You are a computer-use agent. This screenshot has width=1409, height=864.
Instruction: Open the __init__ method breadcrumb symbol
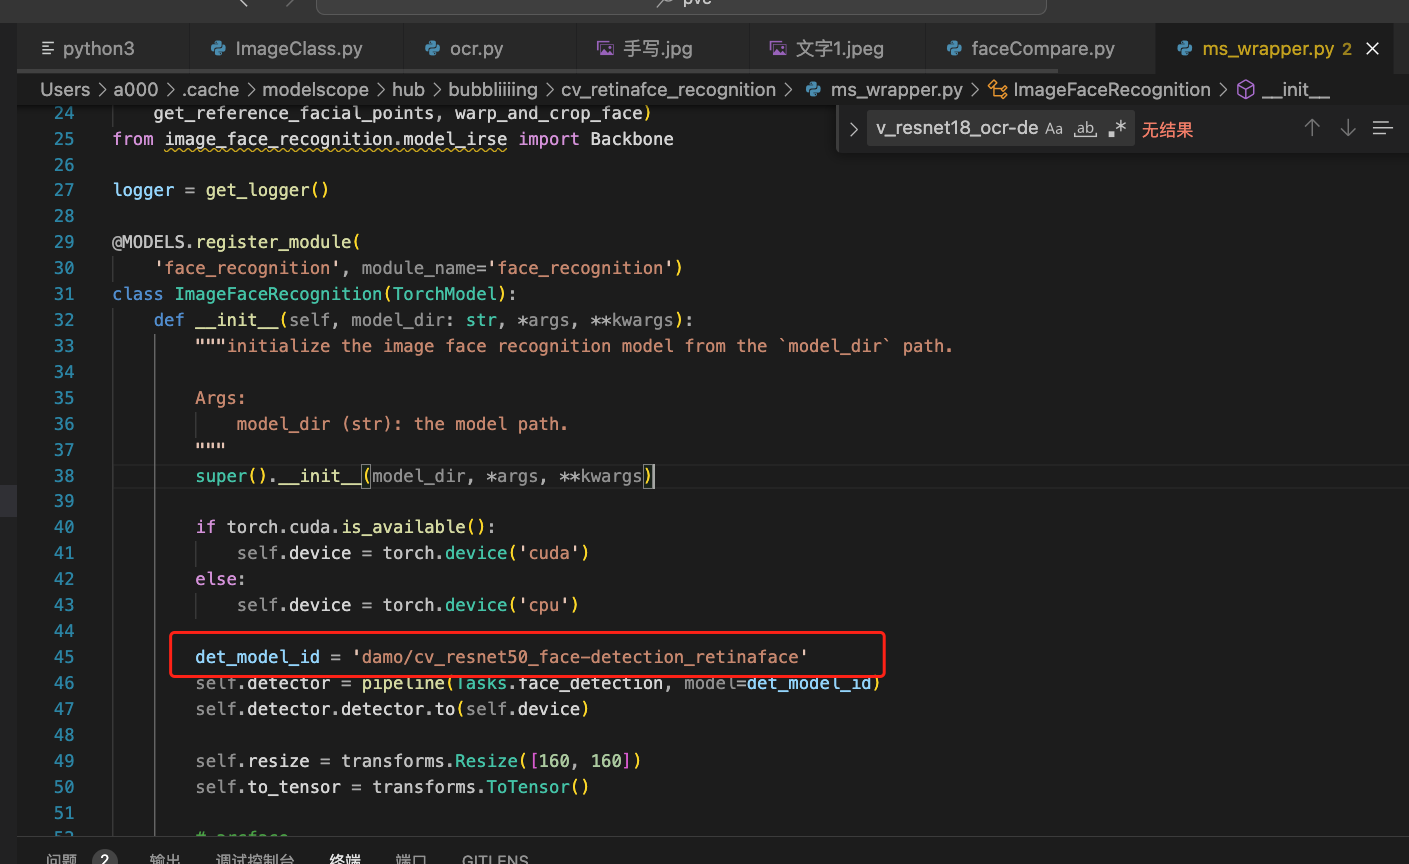(1295, 90)
